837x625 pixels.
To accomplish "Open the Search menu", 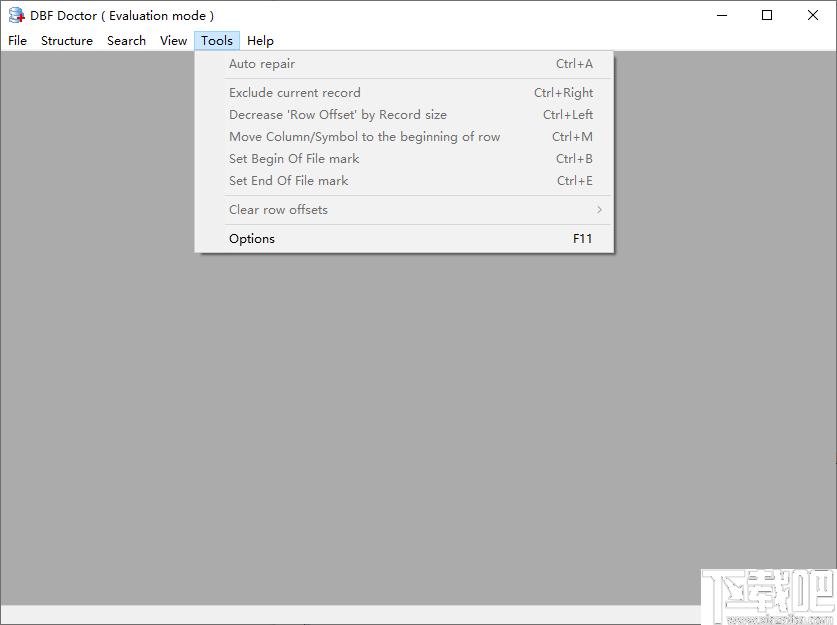I will (x=127, y=41).
